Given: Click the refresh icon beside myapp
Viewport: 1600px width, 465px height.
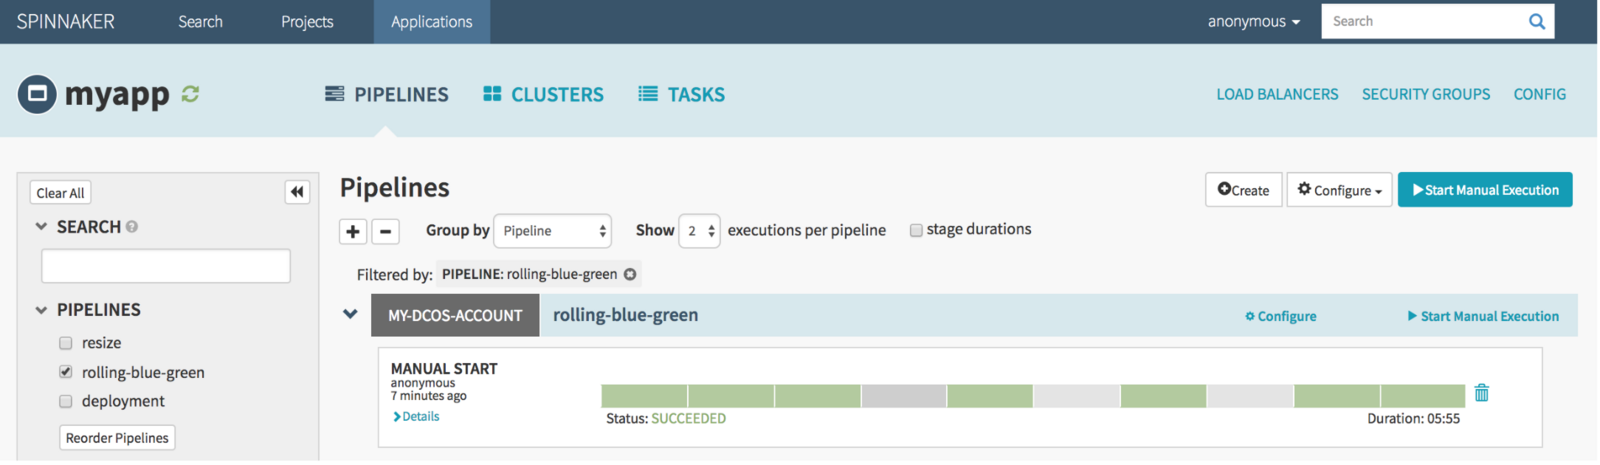Looking at the screenshot, I should [x=190, y=94].
